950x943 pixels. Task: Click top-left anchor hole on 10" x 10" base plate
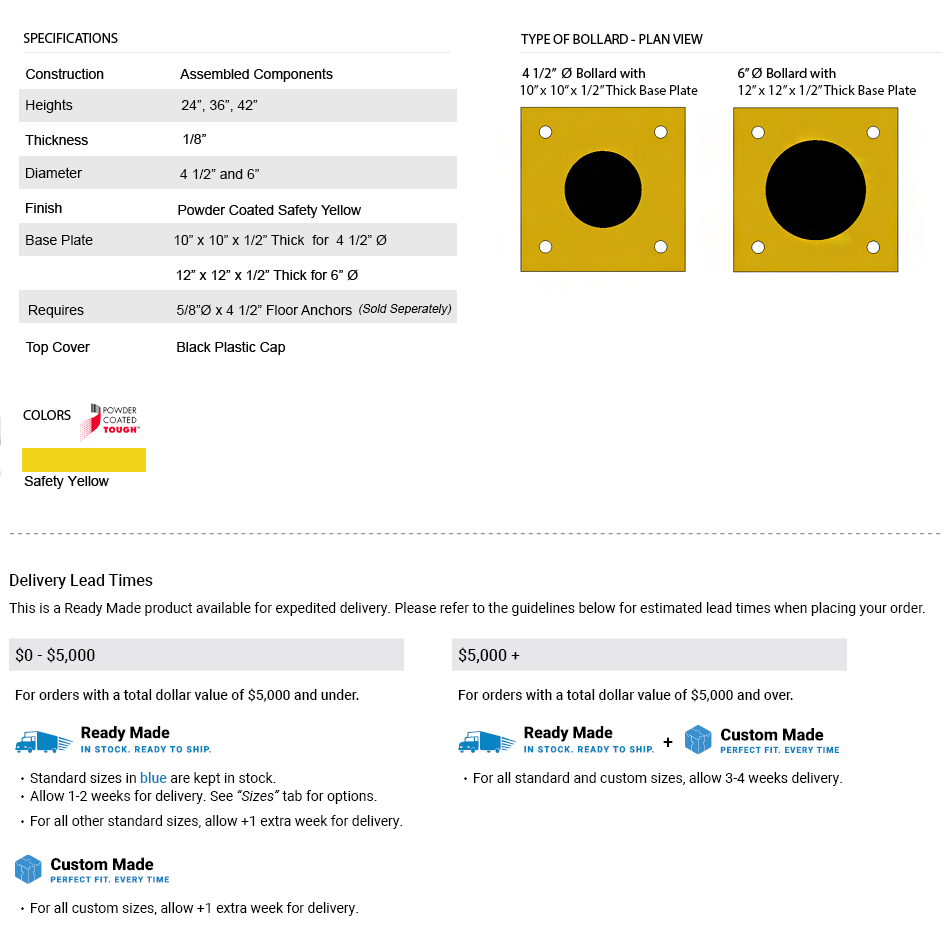click(x=545, y=132)
